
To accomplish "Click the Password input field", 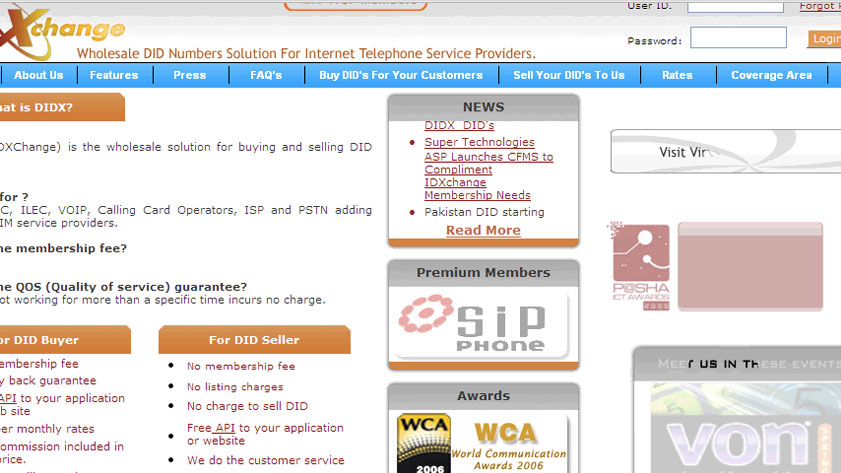I will [x=738, y=39].
